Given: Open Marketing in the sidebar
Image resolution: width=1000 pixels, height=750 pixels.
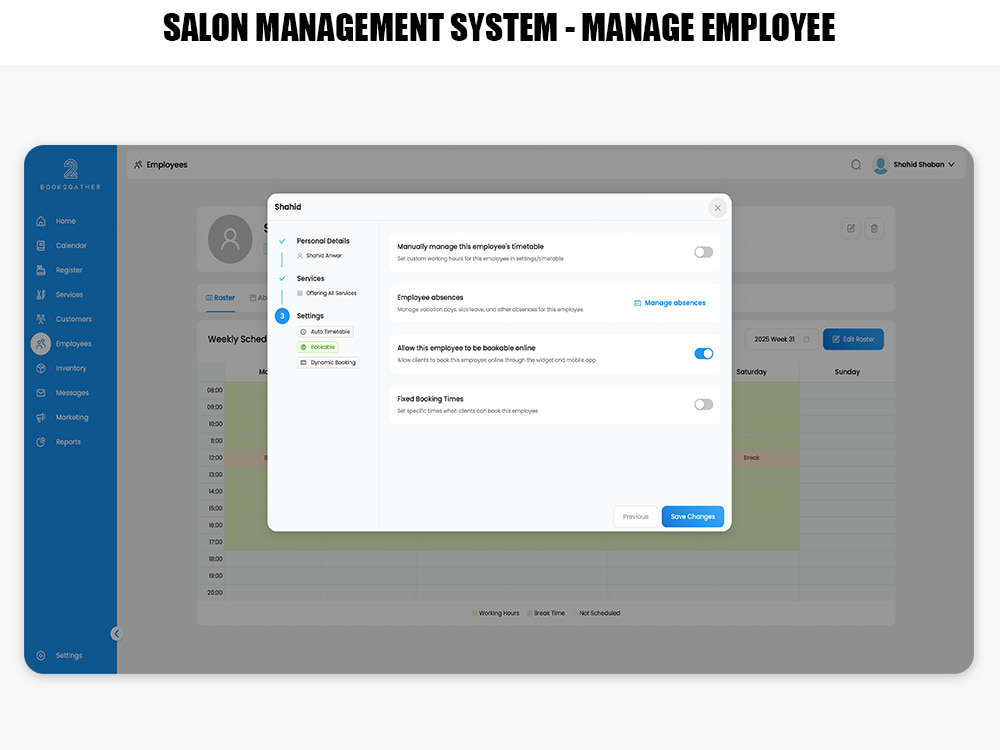Looking at the screenshot, I should [x=71, y=417].
